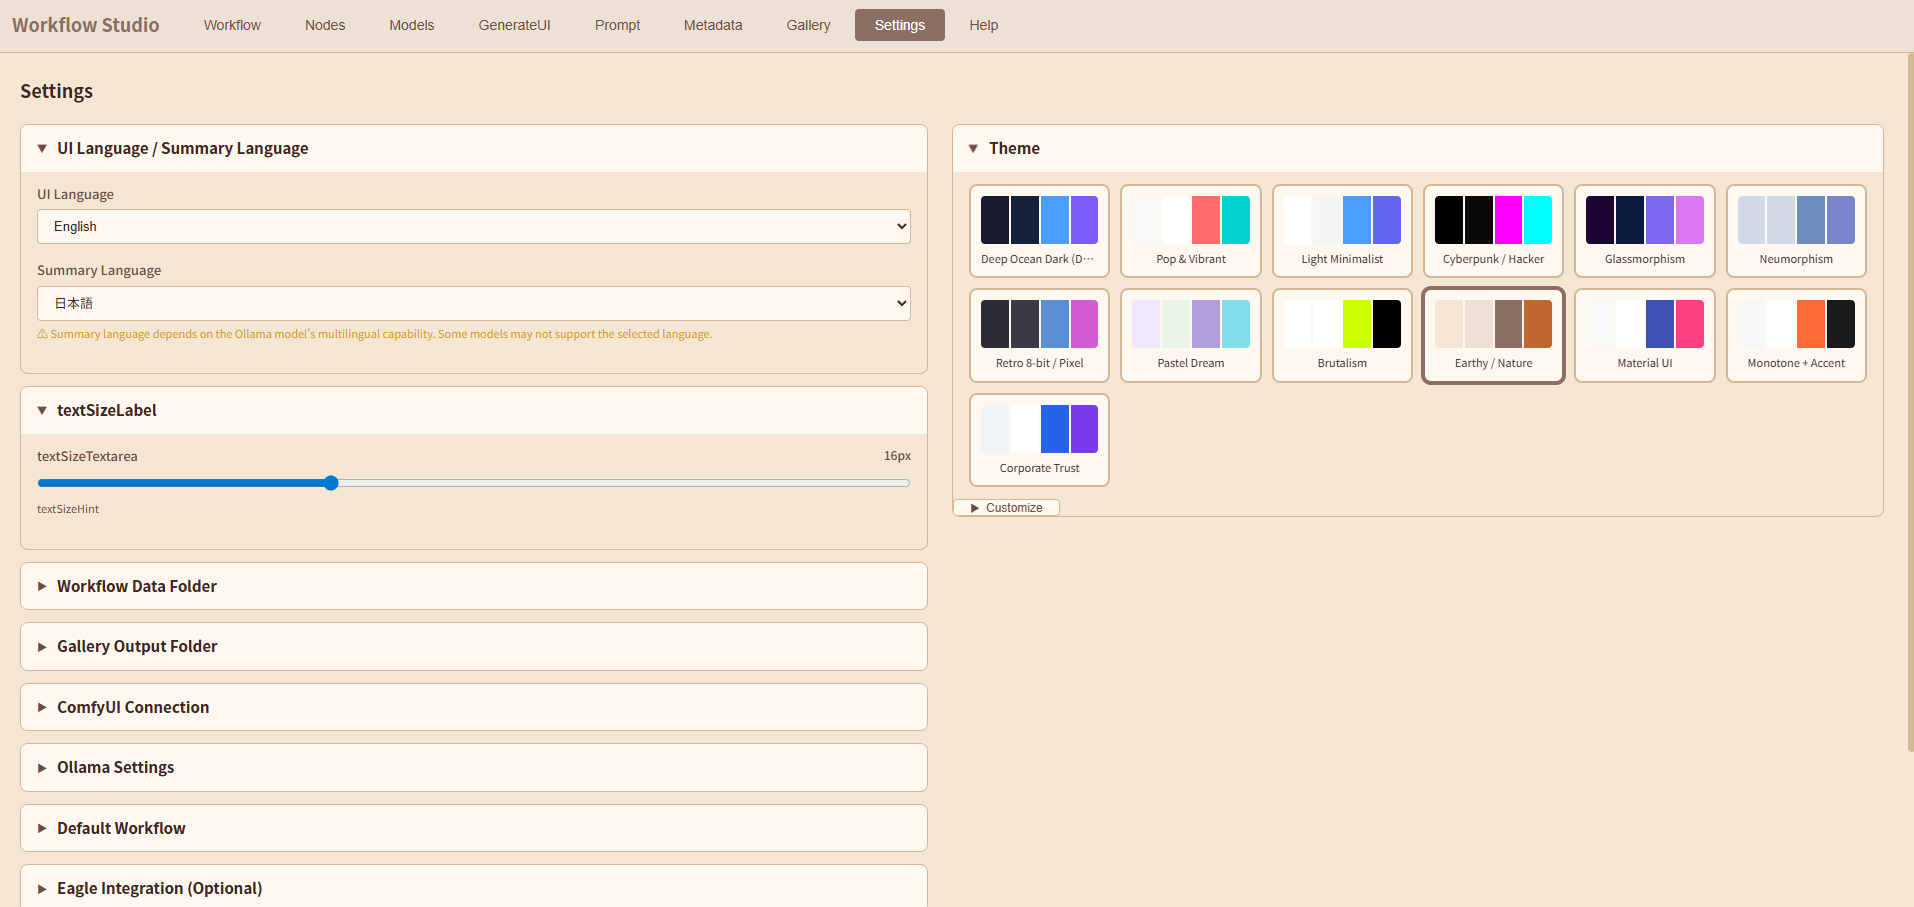The image size is (1914, 907).
Task: Expand the Gallery Output Folder section
Action: pos(474,646)
